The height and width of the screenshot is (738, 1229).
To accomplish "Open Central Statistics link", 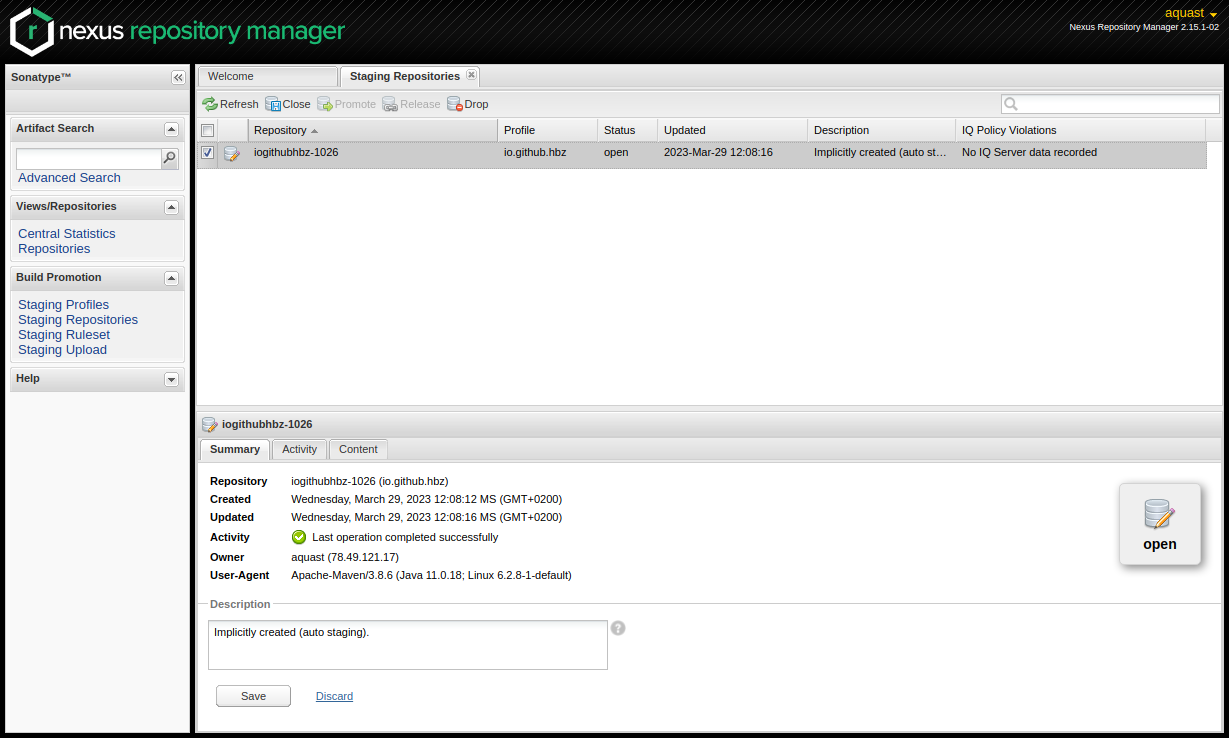I will click(x=67, y=234).
